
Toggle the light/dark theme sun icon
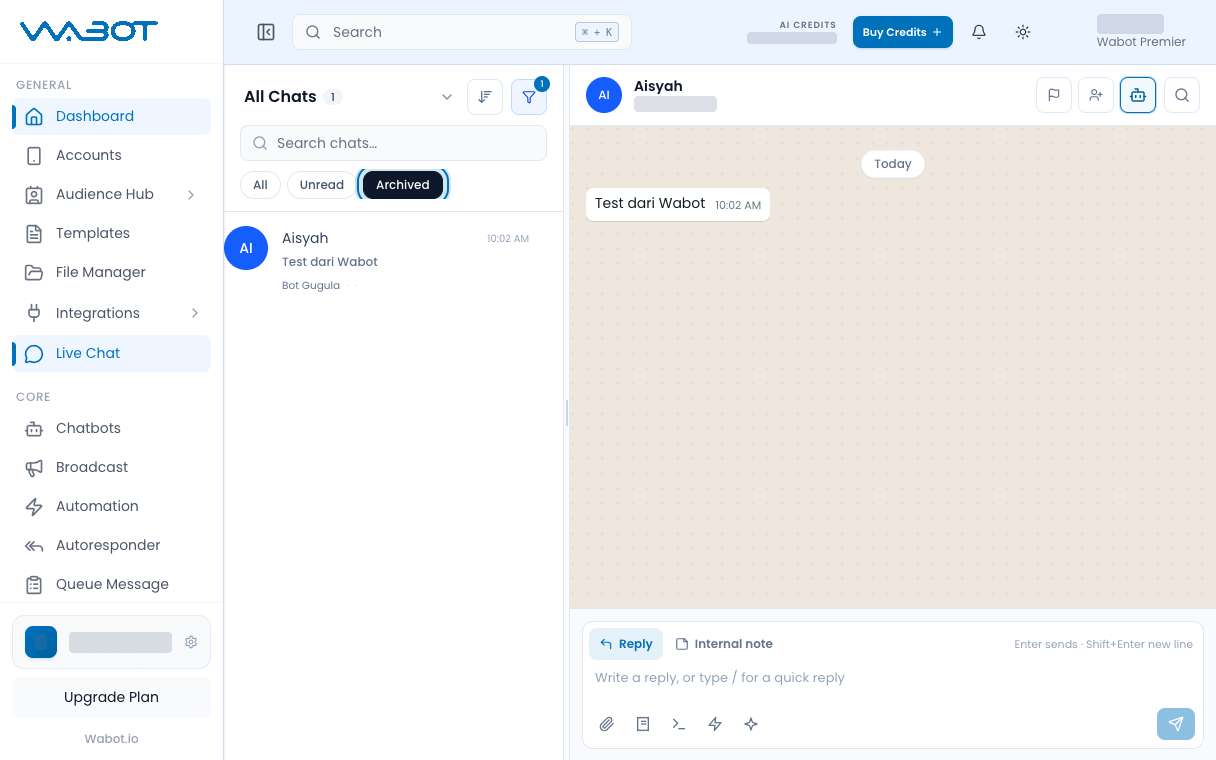click(x=1022, y=32)
